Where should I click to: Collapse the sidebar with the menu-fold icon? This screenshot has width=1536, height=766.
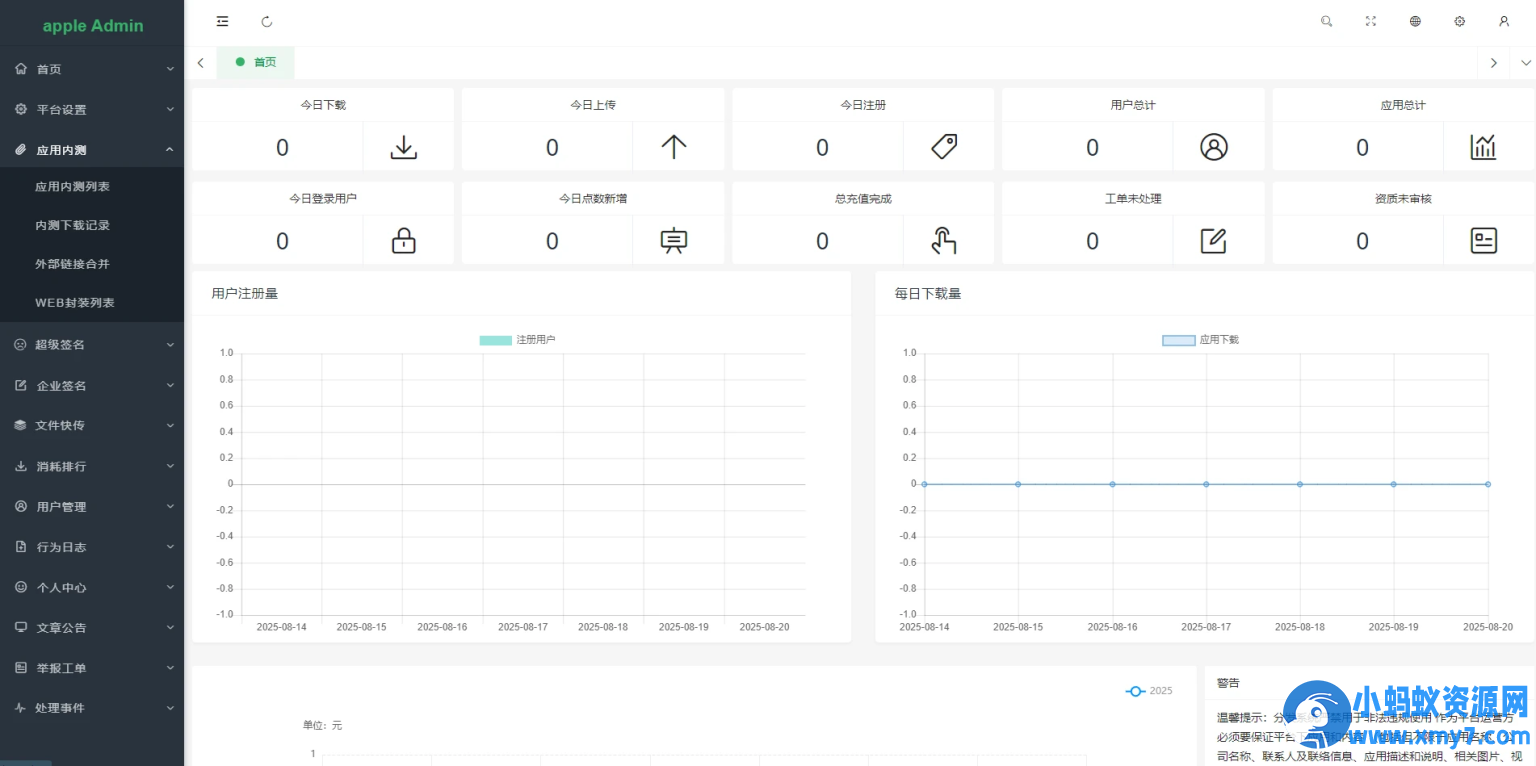click(222, 21)
